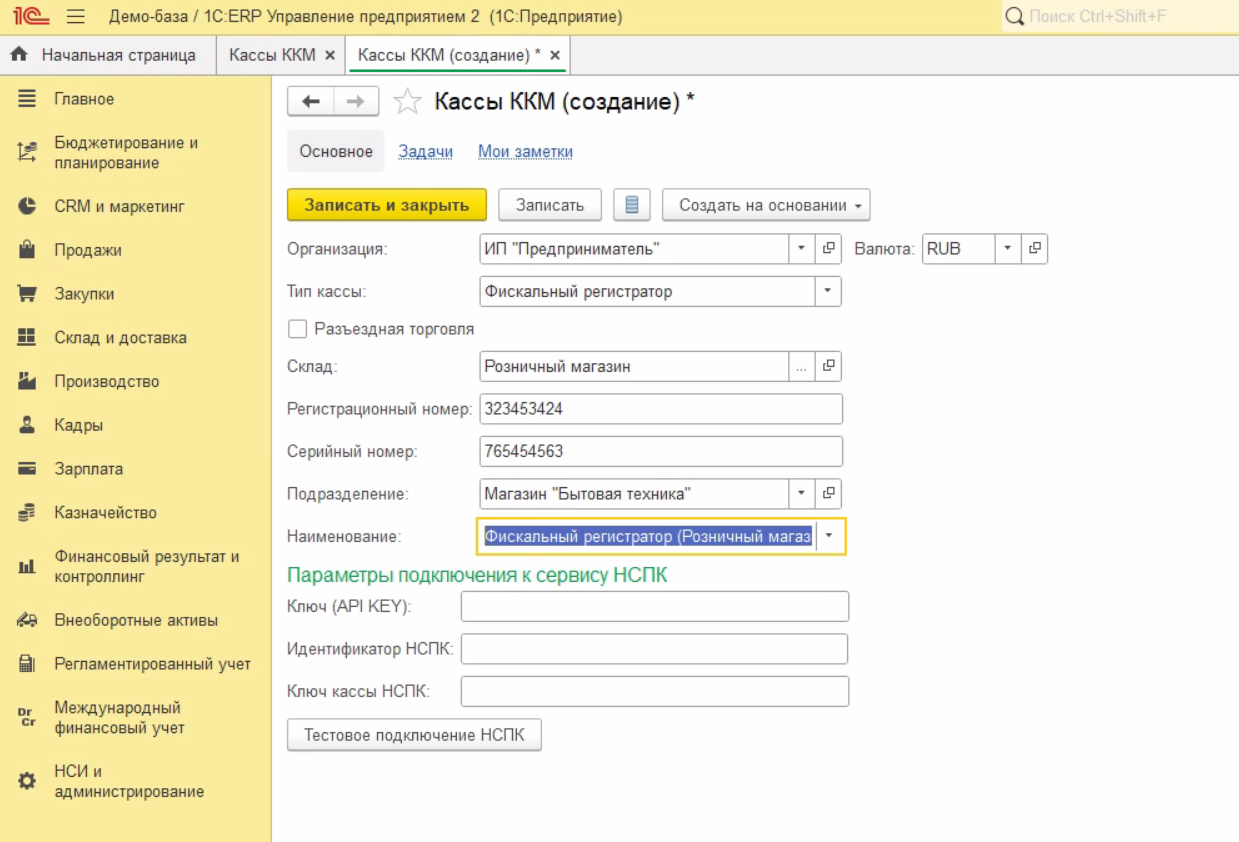Open Подразделение item with open-form icon

828,494
